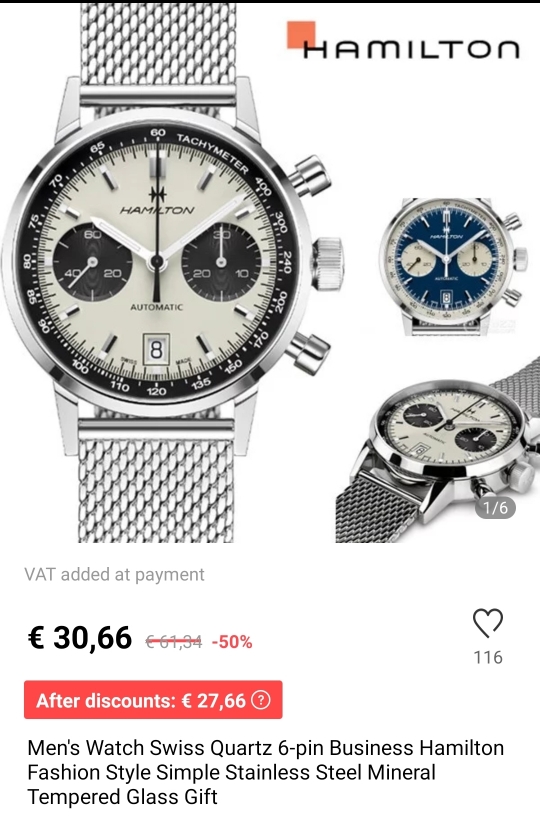Screen dimensions: 540x827
Task: Tap the right black subdial of main watch
Action: coord(221,262)
